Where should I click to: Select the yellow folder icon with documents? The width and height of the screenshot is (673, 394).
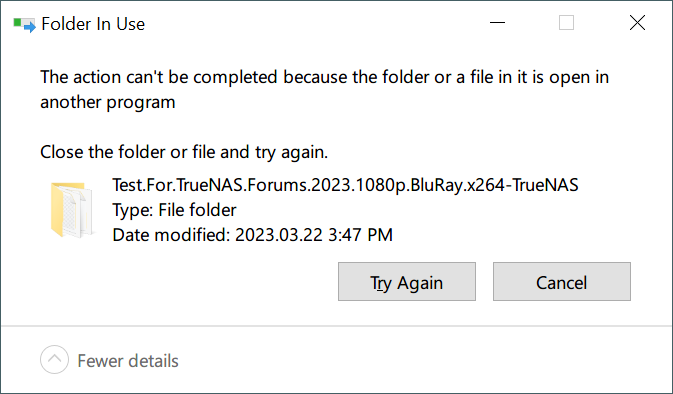point(72,210)
